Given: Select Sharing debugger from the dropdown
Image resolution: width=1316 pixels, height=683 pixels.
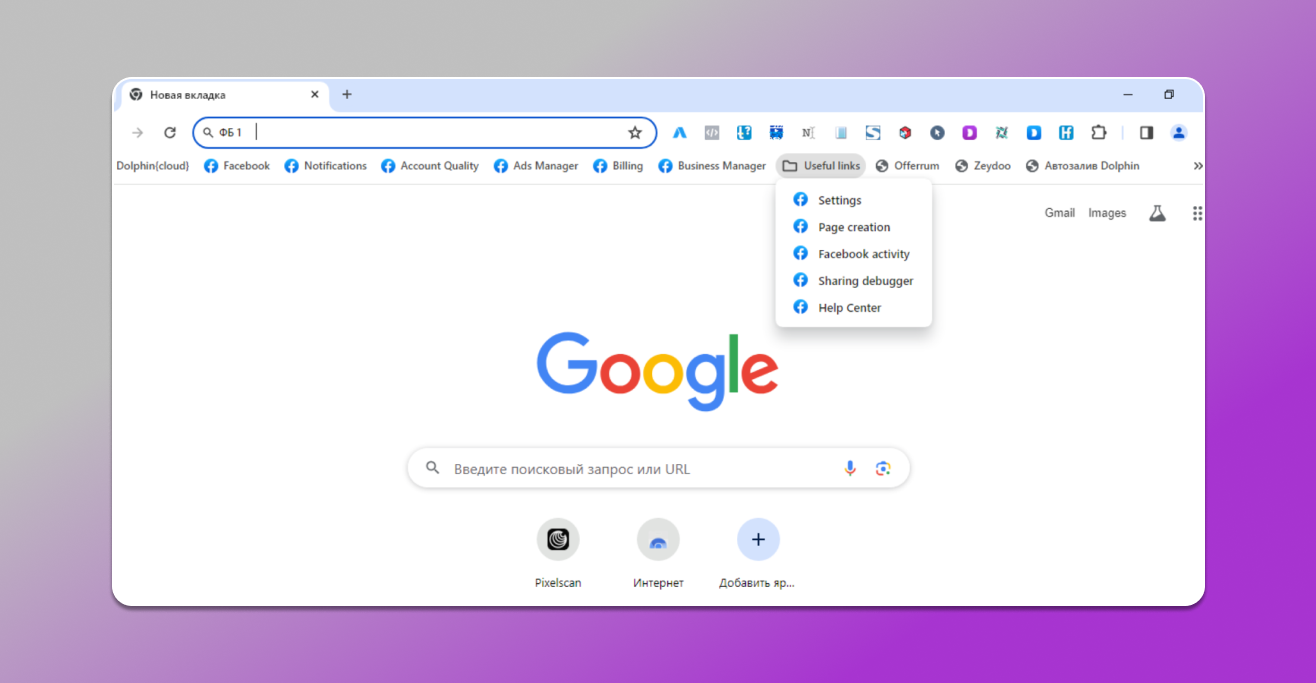Looking at the screenshot, I should pos(865,281).
